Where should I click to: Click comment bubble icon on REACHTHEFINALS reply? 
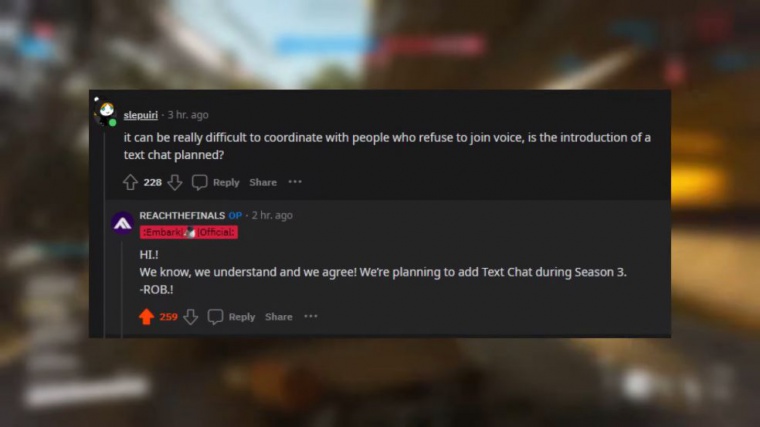point(215,316)
